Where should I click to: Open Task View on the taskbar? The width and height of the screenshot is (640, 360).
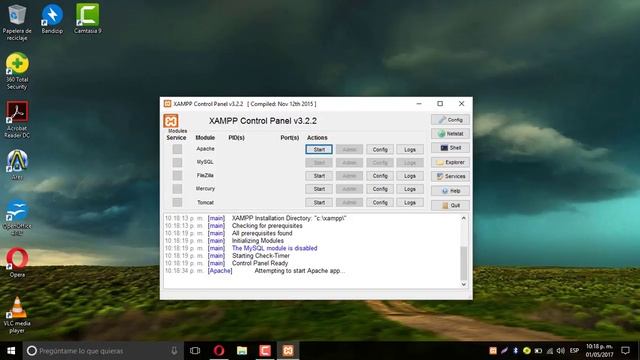pos(195,351)
